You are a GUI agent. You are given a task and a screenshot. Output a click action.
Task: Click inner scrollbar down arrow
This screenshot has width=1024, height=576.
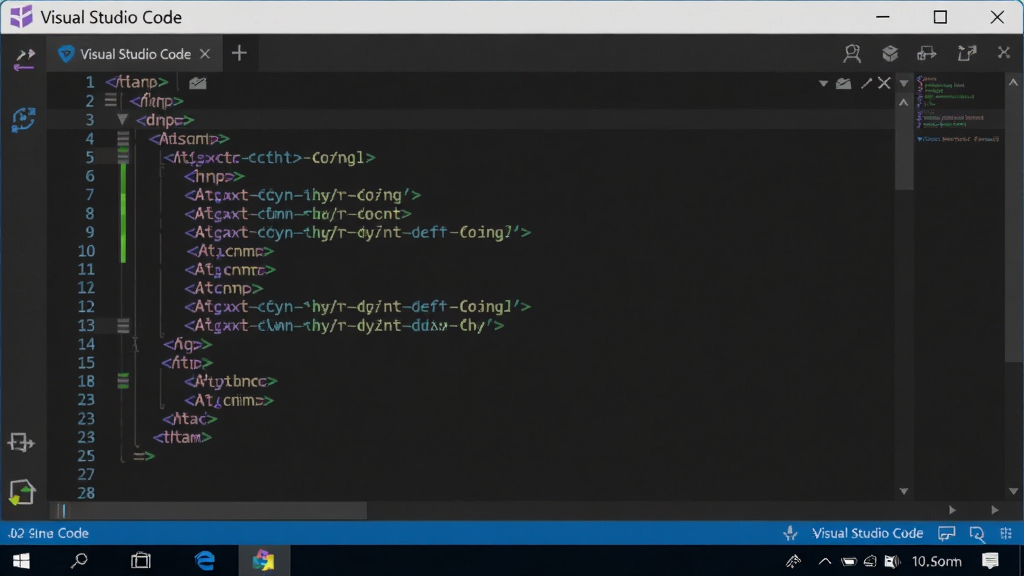[904, 491]
